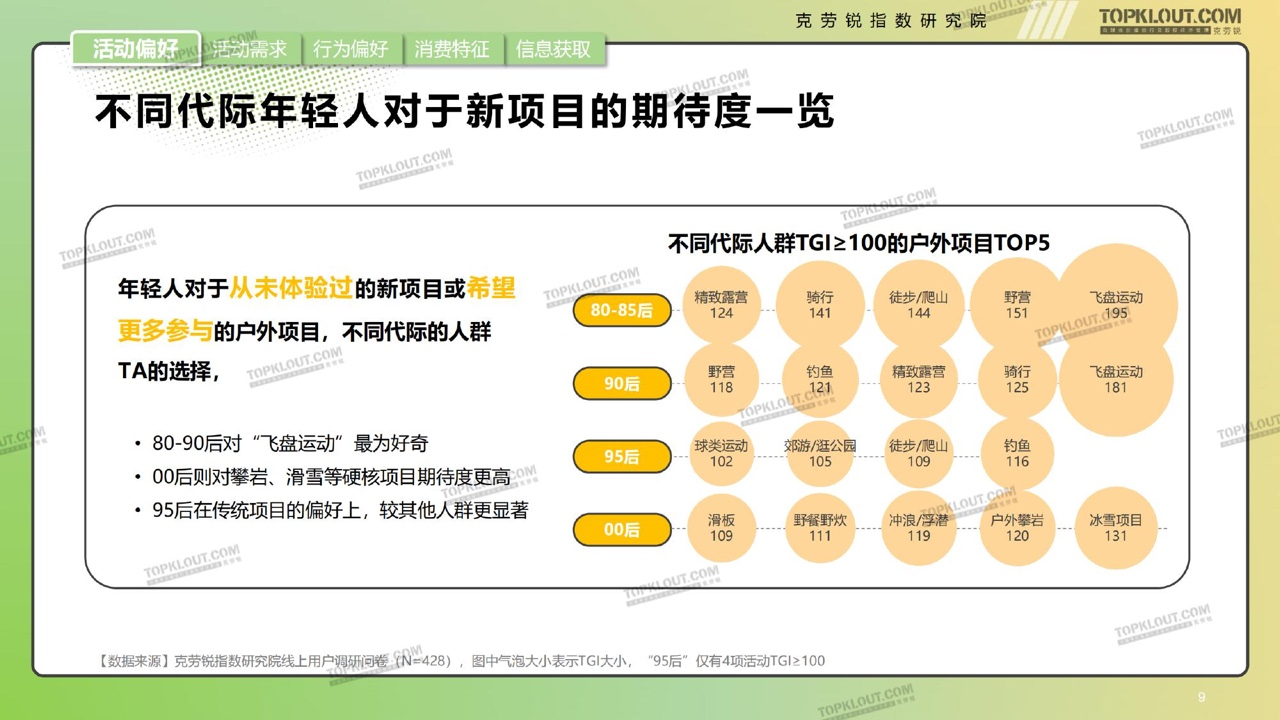The height and width of the screenshot is (720, 1280).
Task: Select the 钓鱼 121 bubble
Action: click(820, 379)
